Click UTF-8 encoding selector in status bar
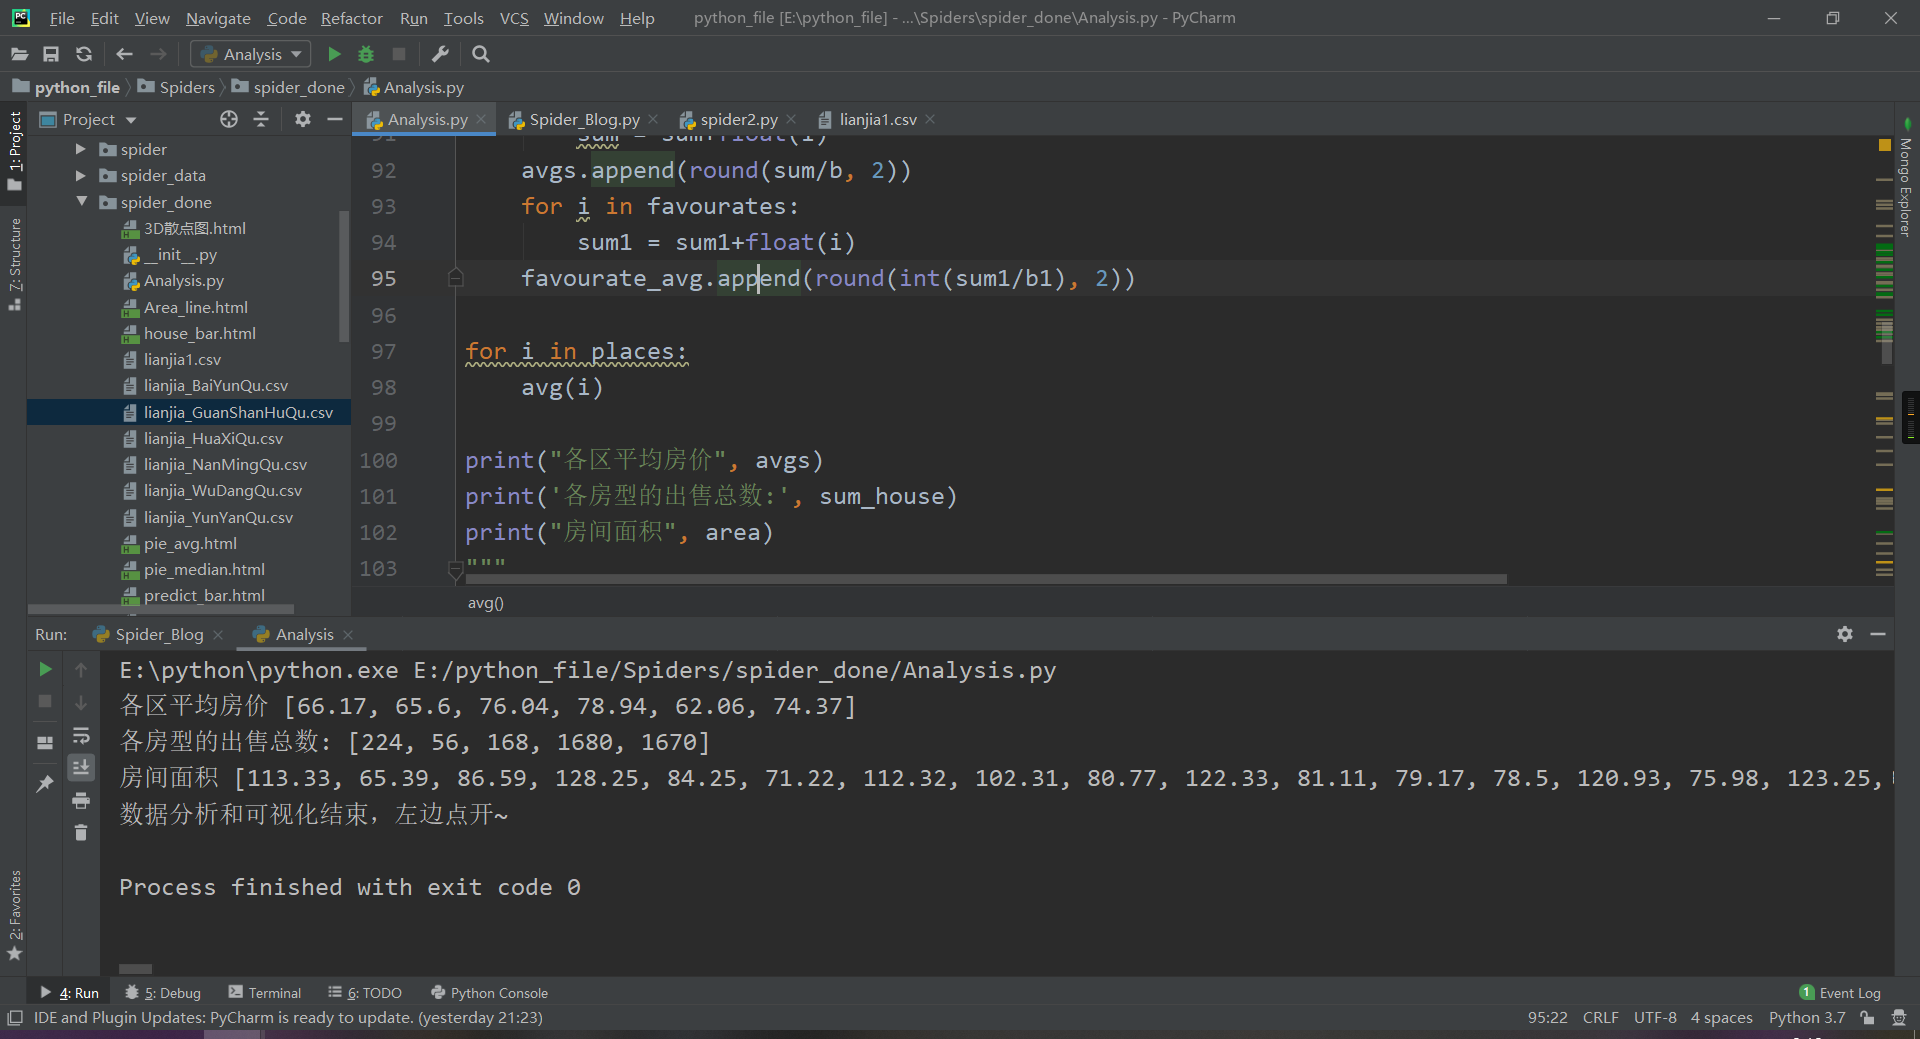This screenshot has height=1039, width=1920. click(1655, 1017)
